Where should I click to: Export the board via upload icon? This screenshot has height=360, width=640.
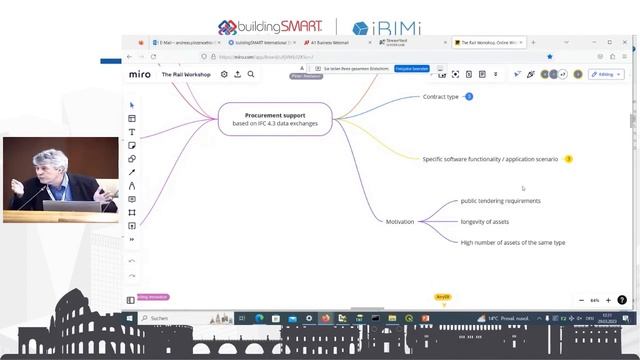pos(238,74)
